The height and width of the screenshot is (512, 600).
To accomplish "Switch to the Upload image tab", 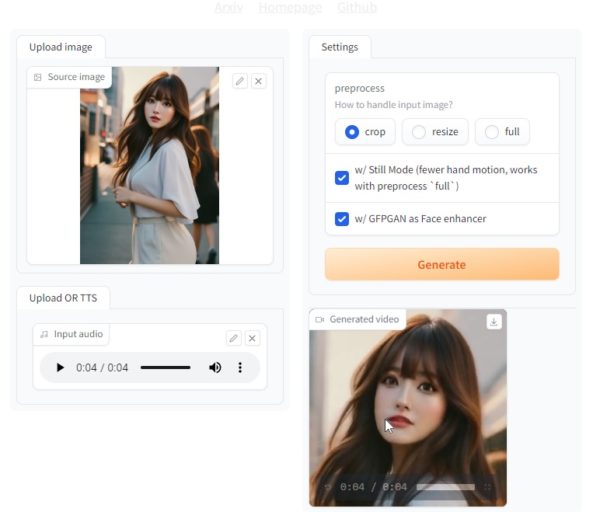I will (61, 47).
